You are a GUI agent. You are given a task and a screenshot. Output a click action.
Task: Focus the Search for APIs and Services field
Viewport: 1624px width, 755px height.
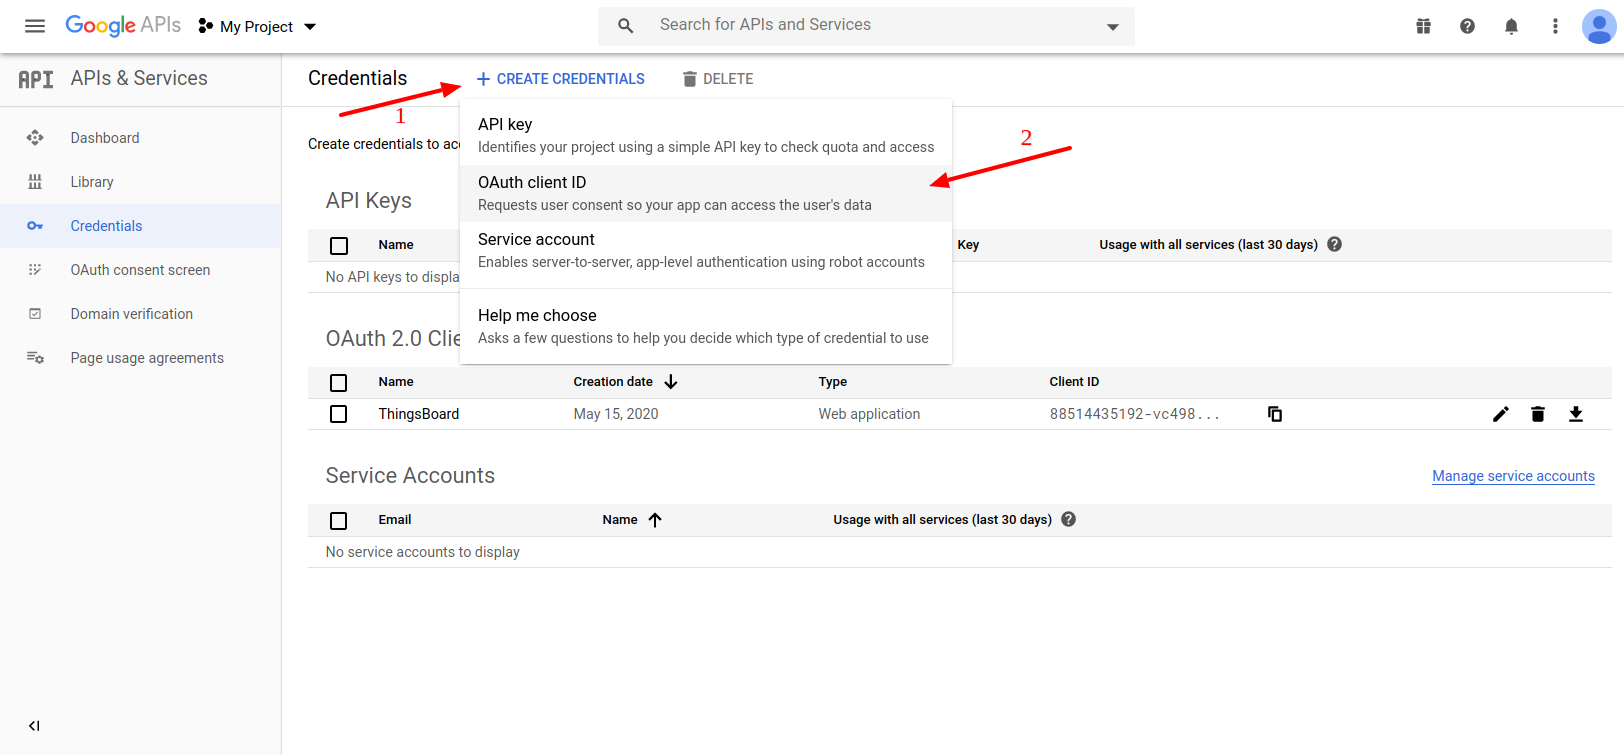coord(860,25)
